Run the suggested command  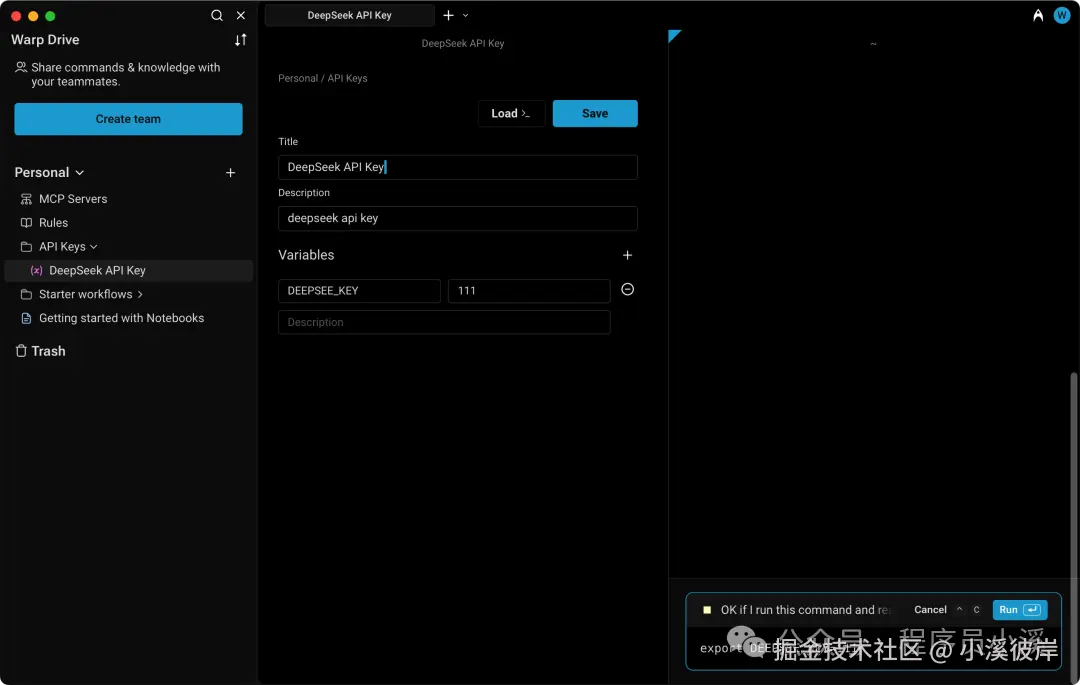click(1019, 610)
